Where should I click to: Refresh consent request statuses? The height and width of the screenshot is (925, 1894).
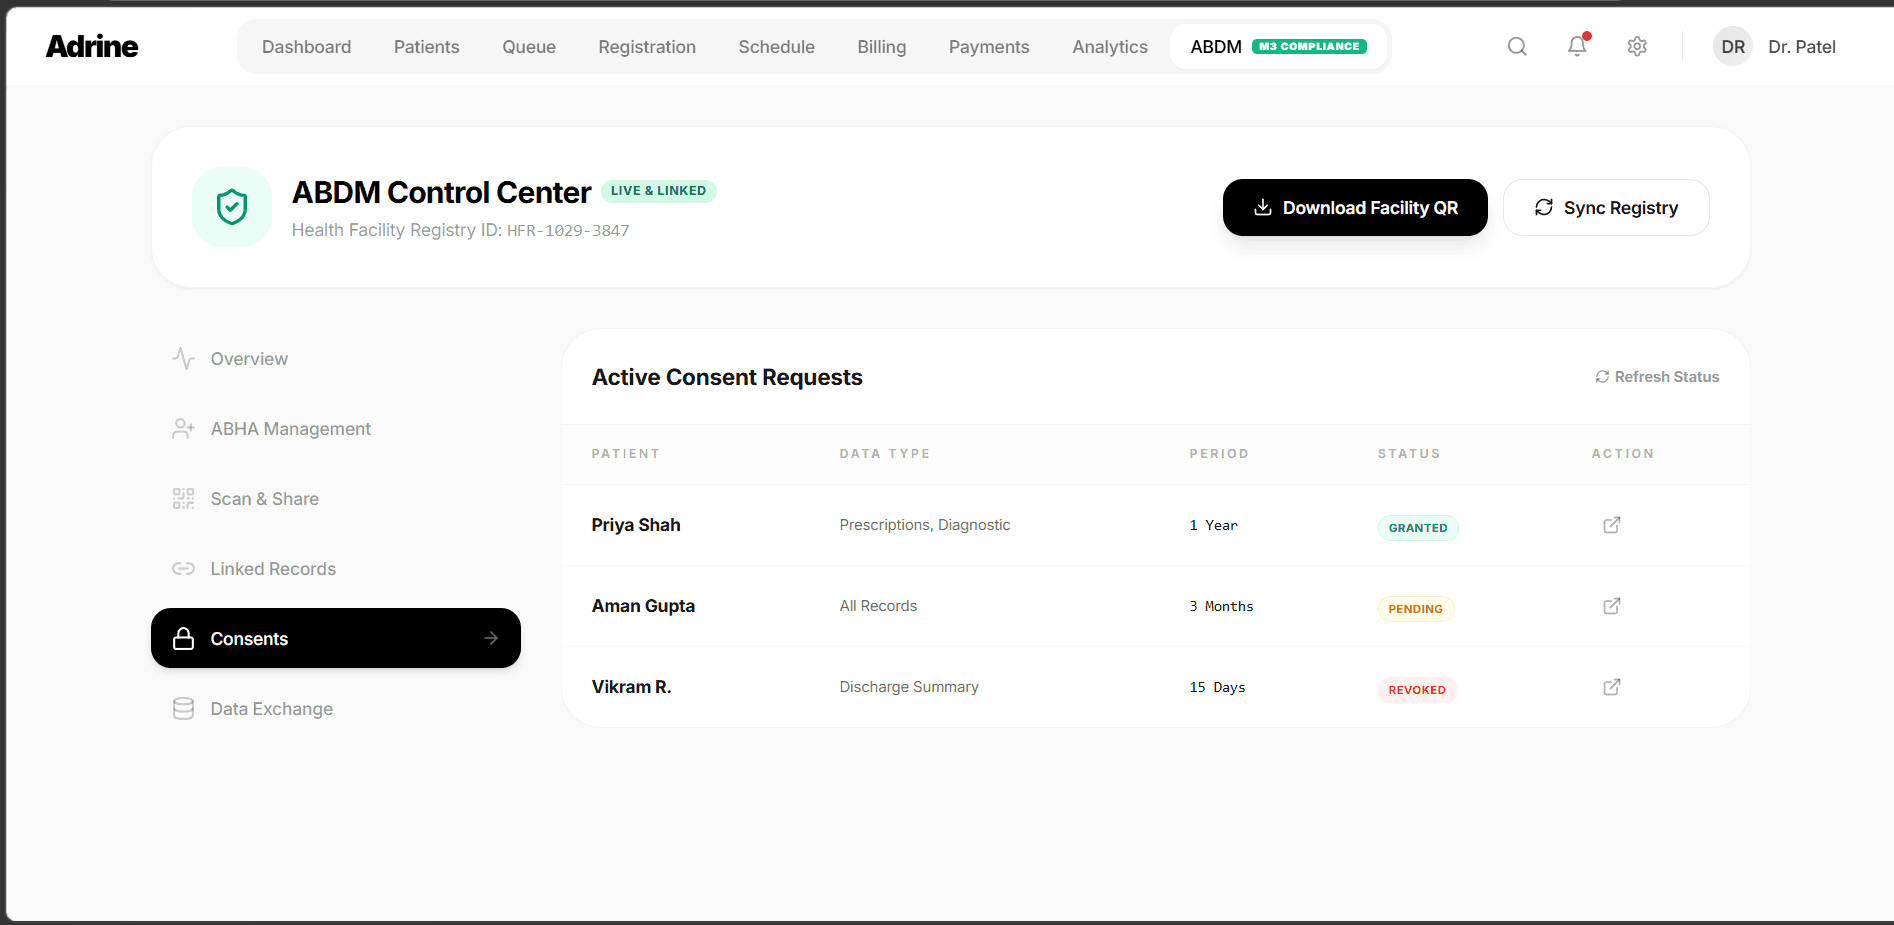[x=1656, y=376]
